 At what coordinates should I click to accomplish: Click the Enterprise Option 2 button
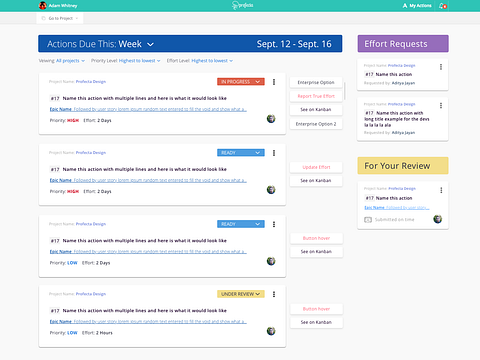click(x=316, y=124)
